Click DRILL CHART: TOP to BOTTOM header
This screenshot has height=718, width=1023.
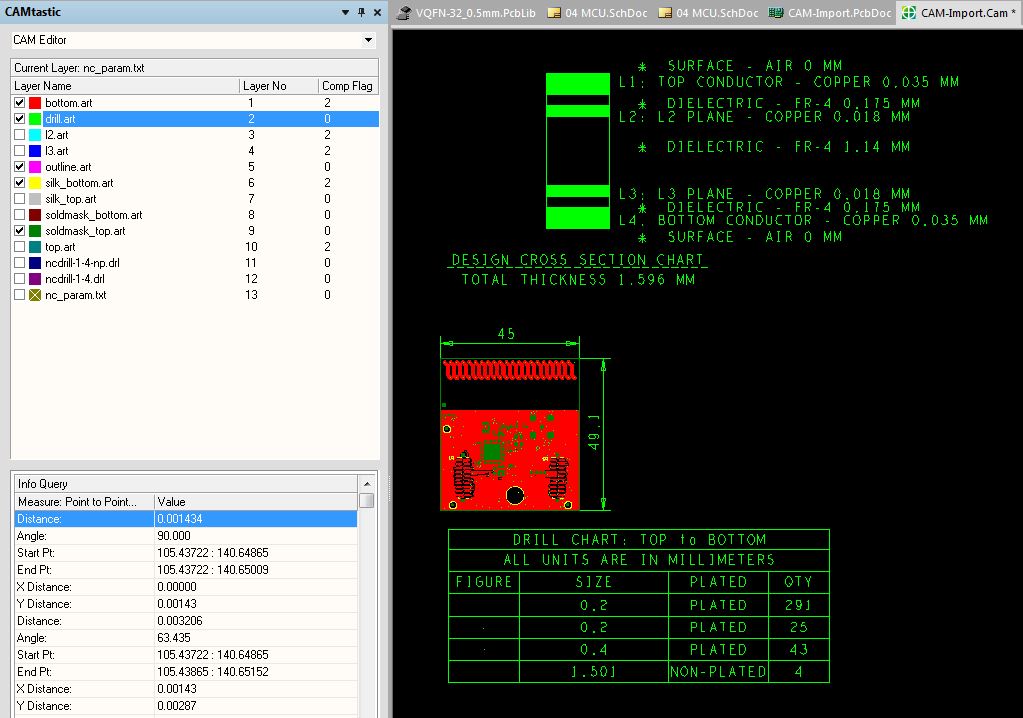[639, 540]
